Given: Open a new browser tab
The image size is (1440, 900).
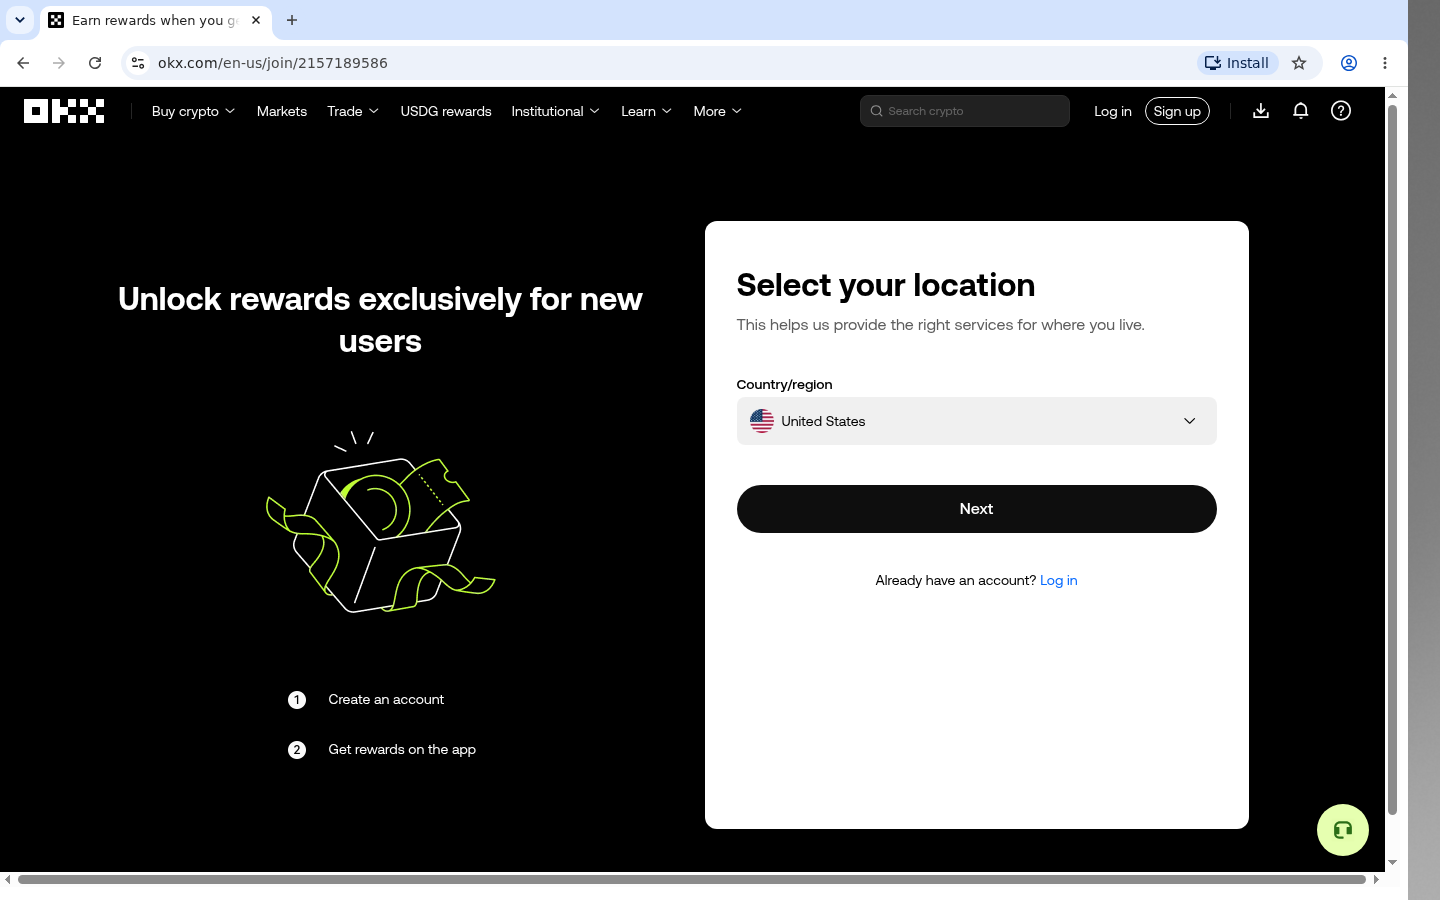Looking at the screenshot, I should coord(292,20).
